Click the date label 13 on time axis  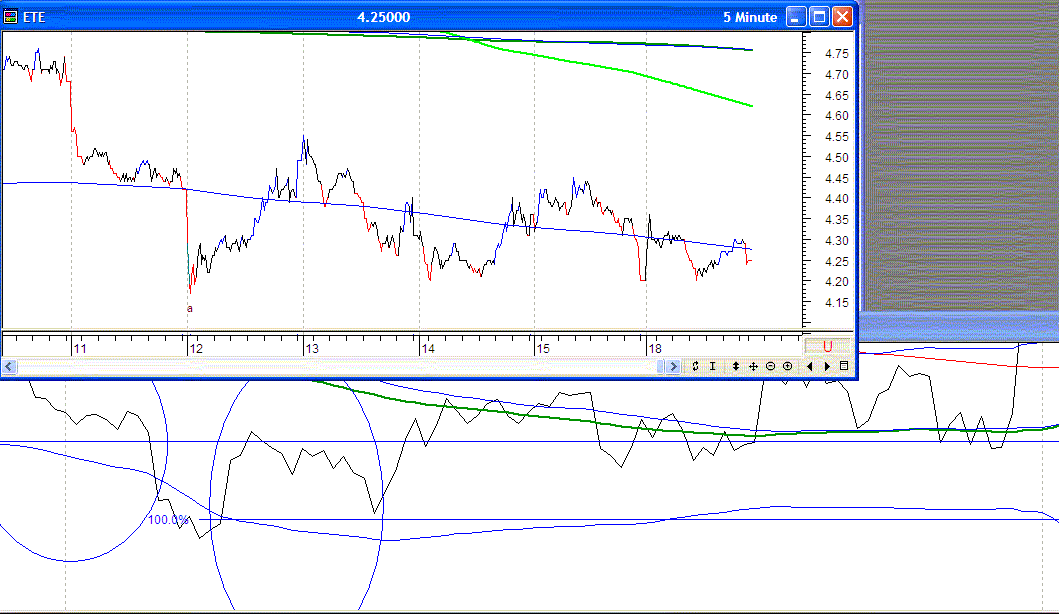(312, 349)
